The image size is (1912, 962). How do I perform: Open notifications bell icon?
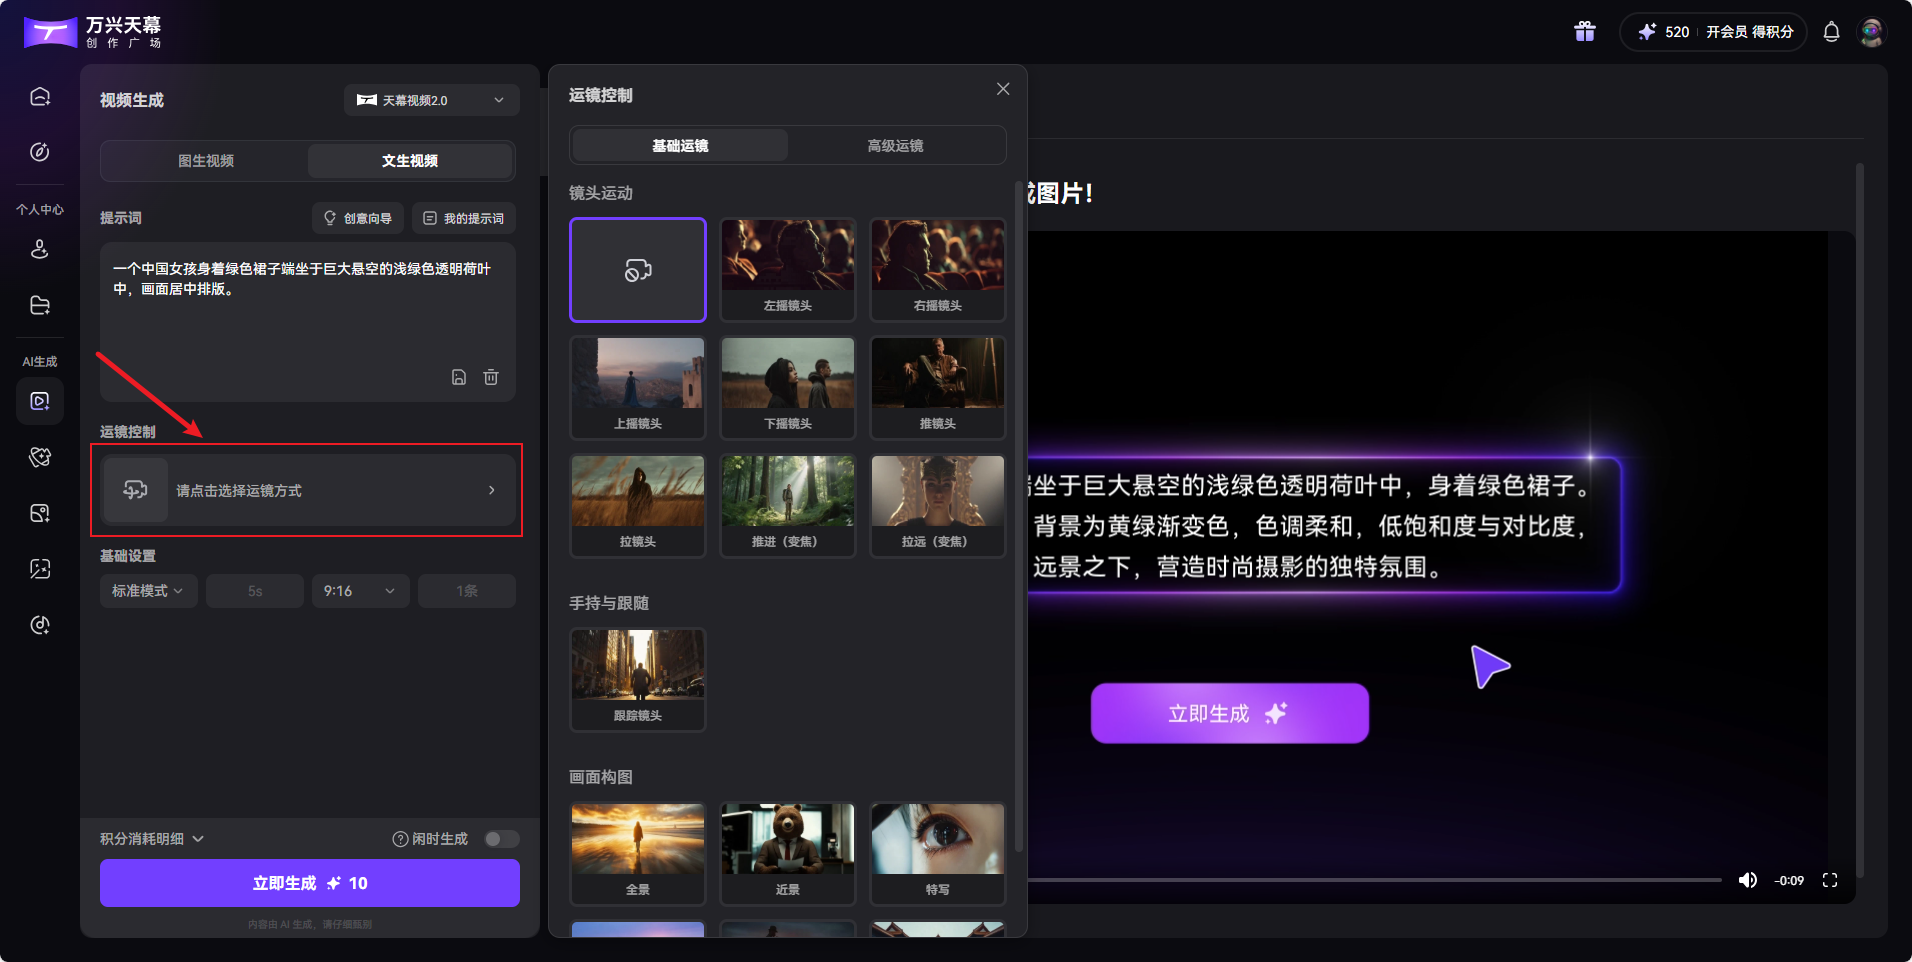[x=1831, y=32]
